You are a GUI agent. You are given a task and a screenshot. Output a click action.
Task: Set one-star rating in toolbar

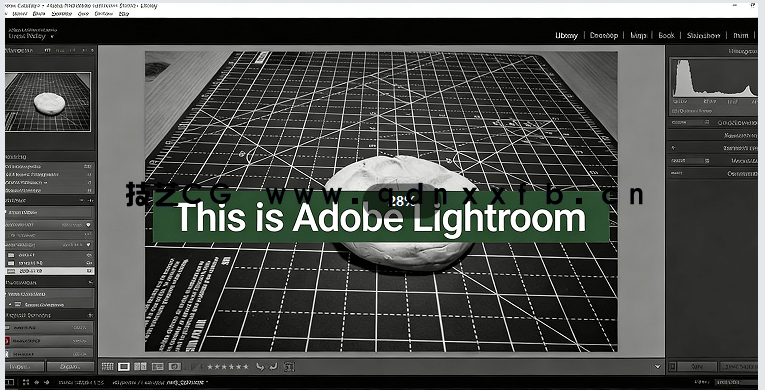pyautogui.click(x=210, y=367)
